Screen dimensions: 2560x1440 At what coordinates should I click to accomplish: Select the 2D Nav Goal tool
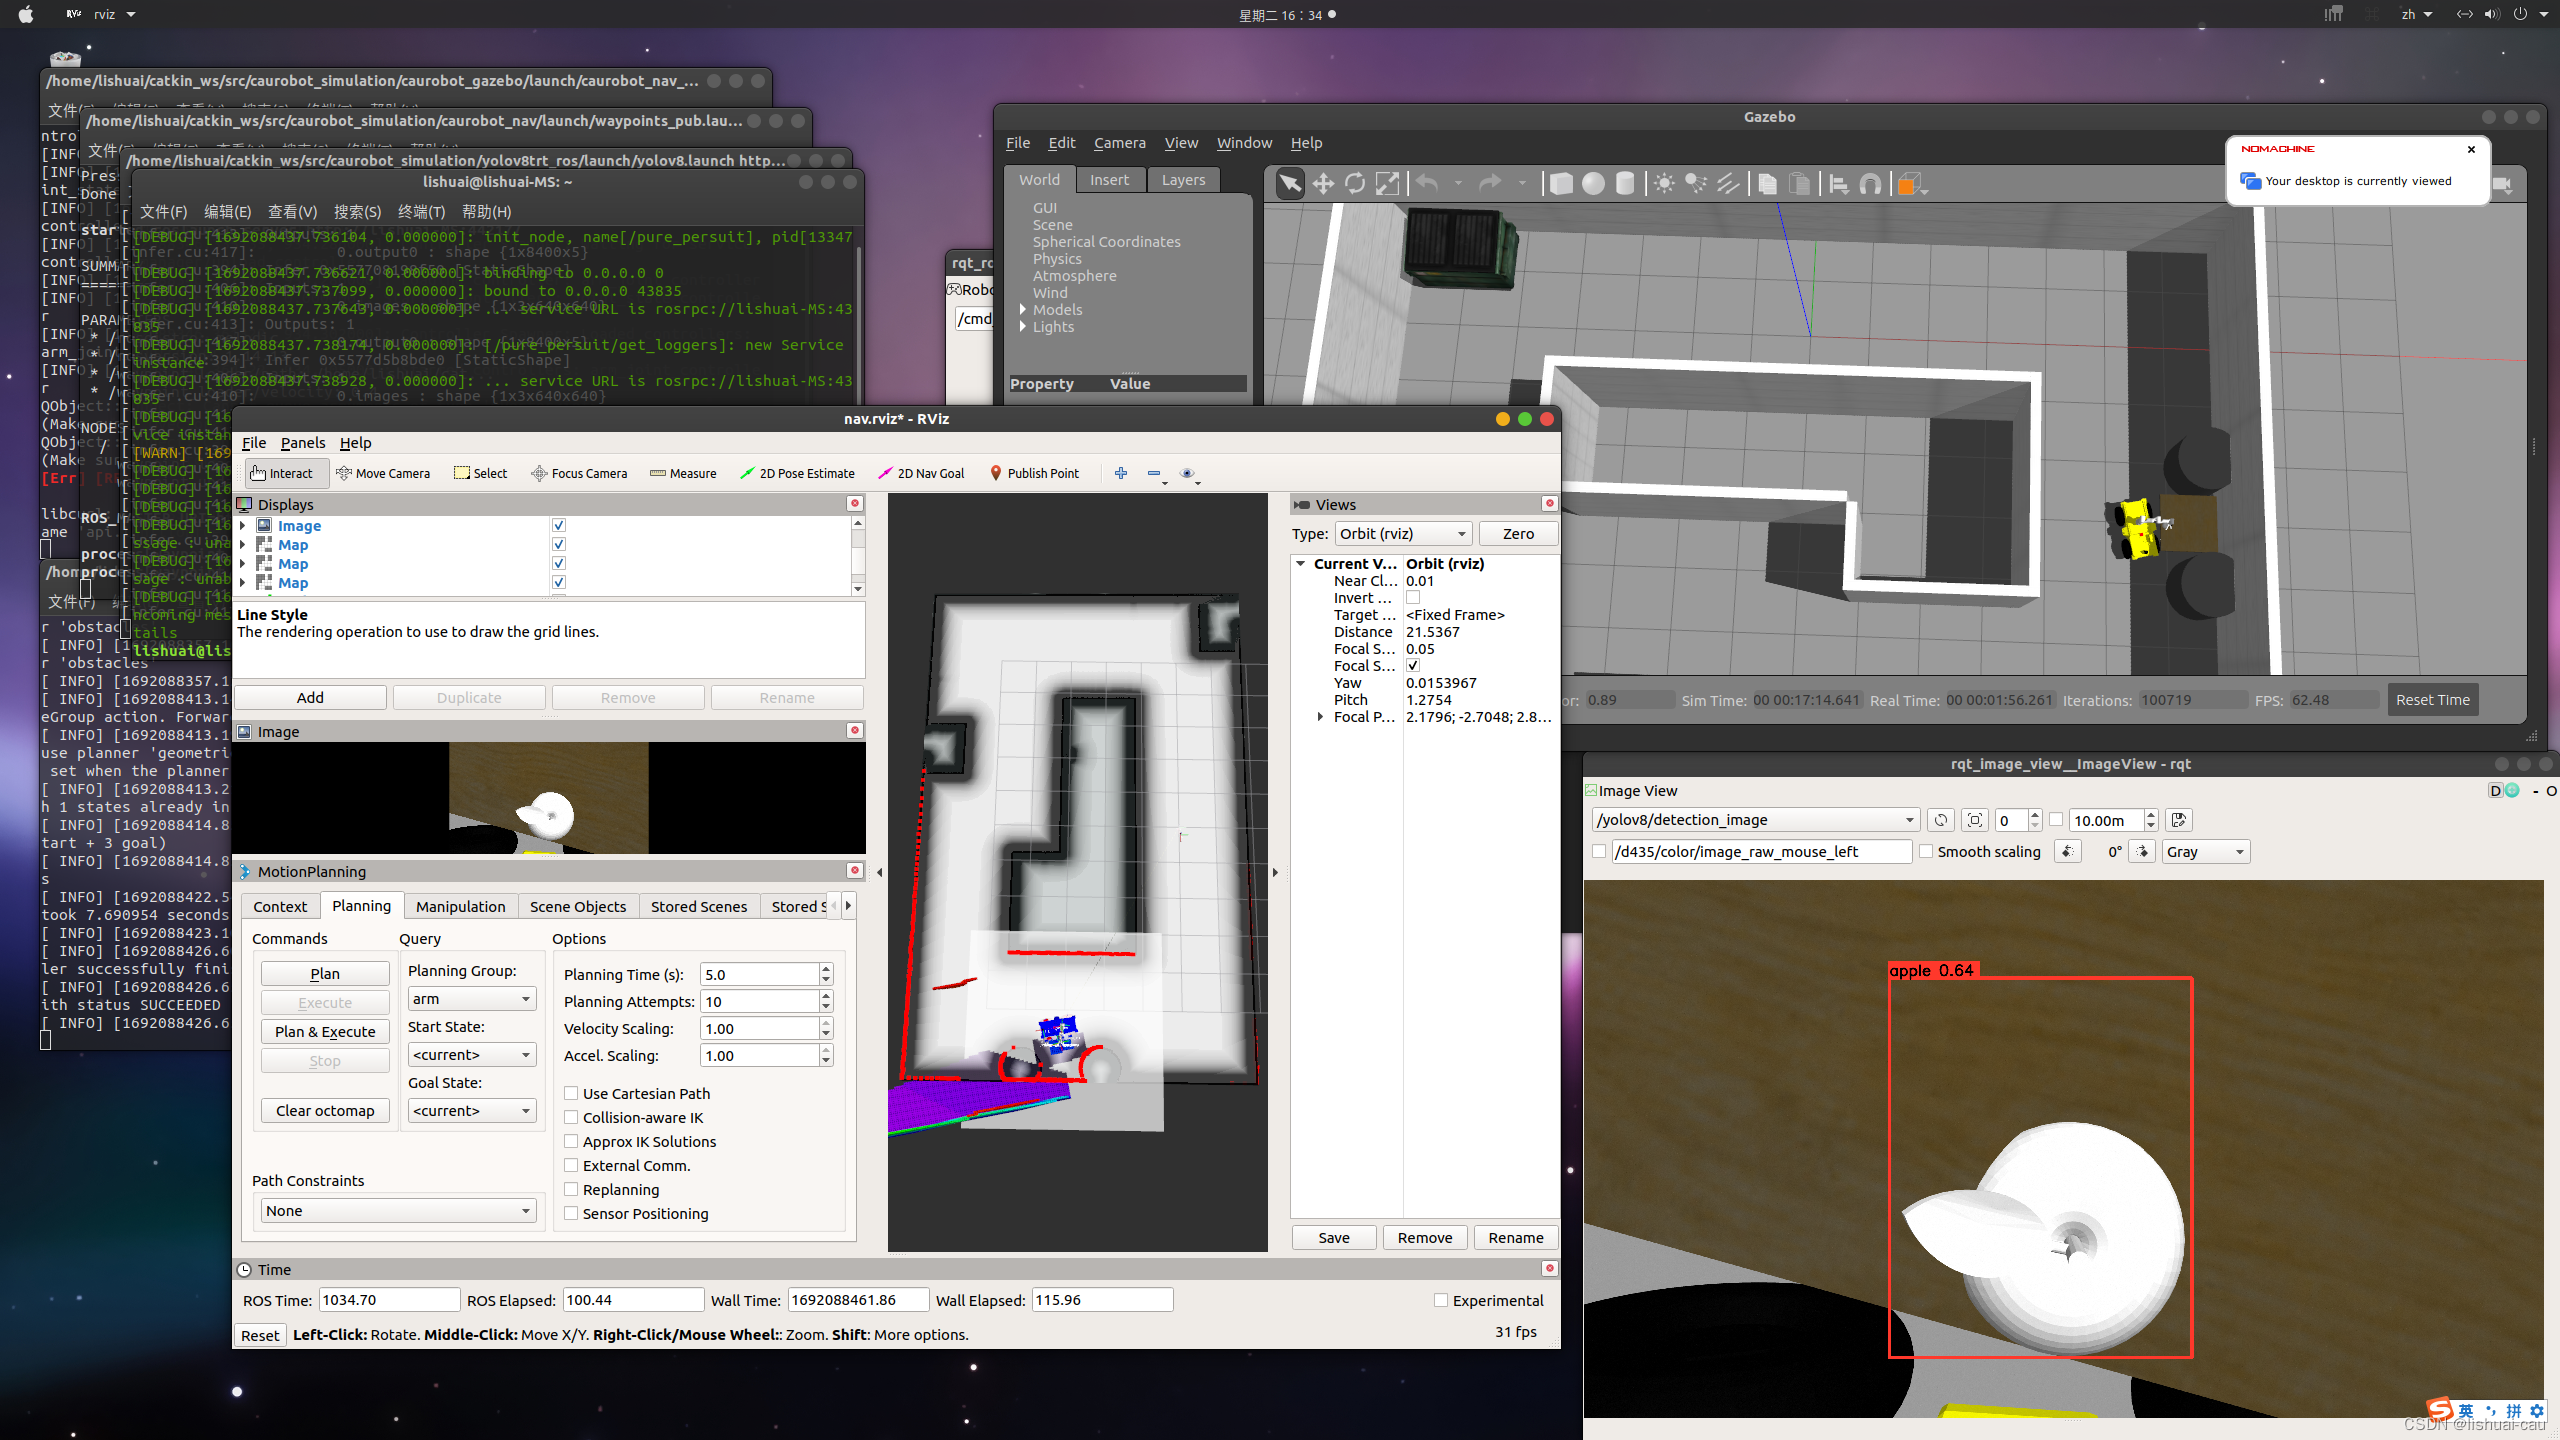921,474
